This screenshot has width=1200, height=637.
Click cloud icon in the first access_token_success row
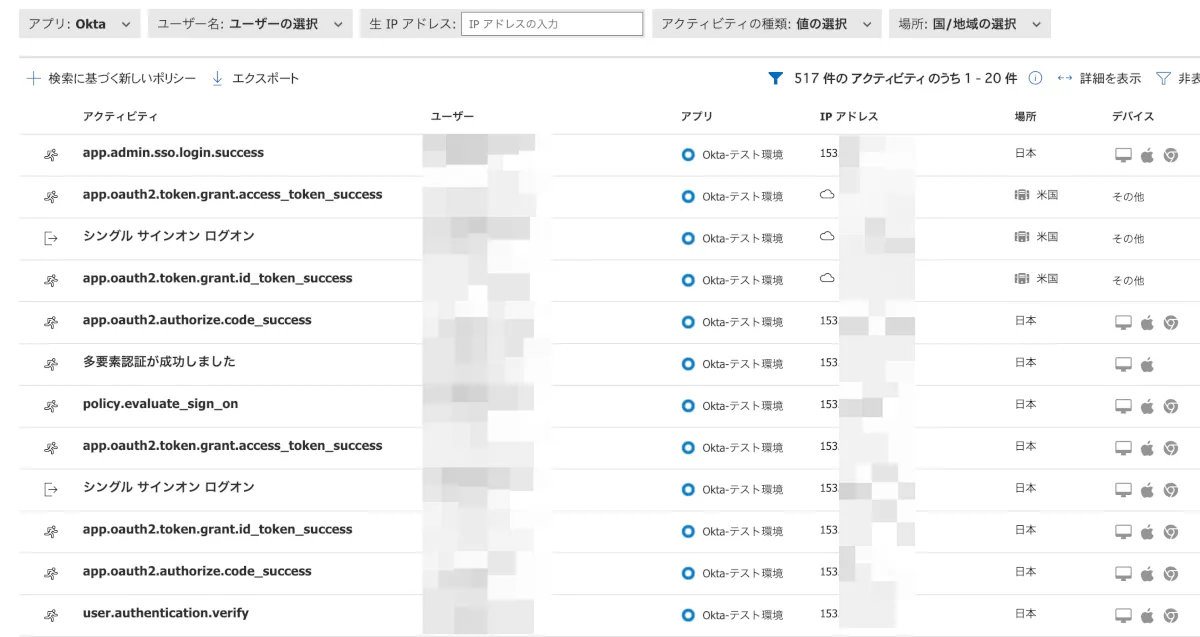coord(827,196)
